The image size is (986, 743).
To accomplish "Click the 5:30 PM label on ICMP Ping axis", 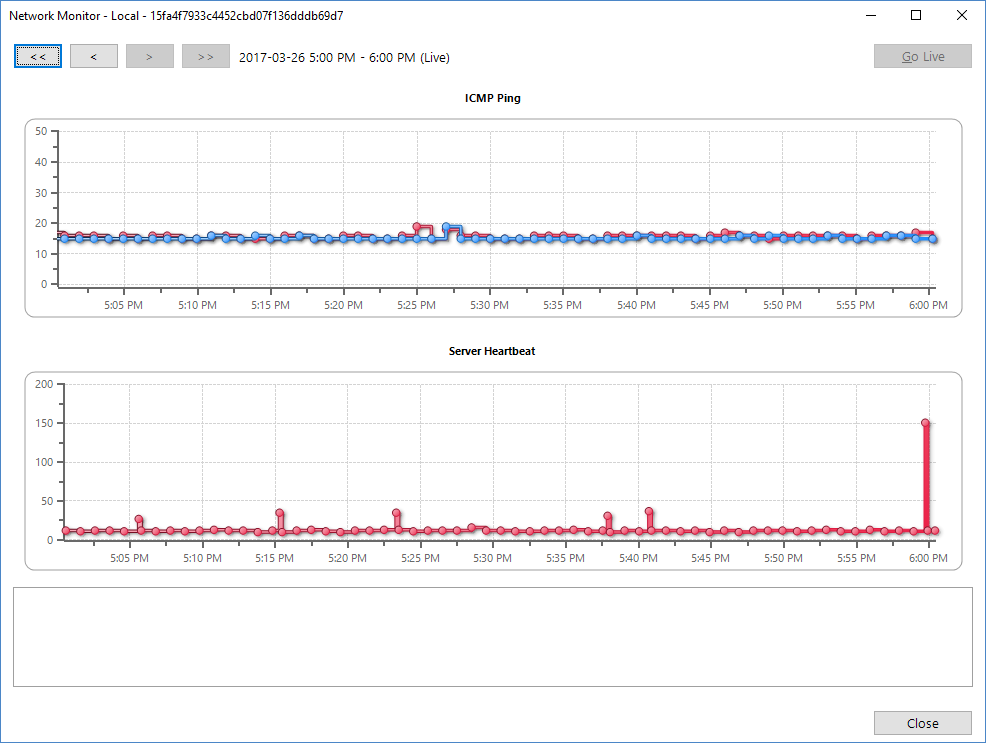I will (x=489, y=305).
